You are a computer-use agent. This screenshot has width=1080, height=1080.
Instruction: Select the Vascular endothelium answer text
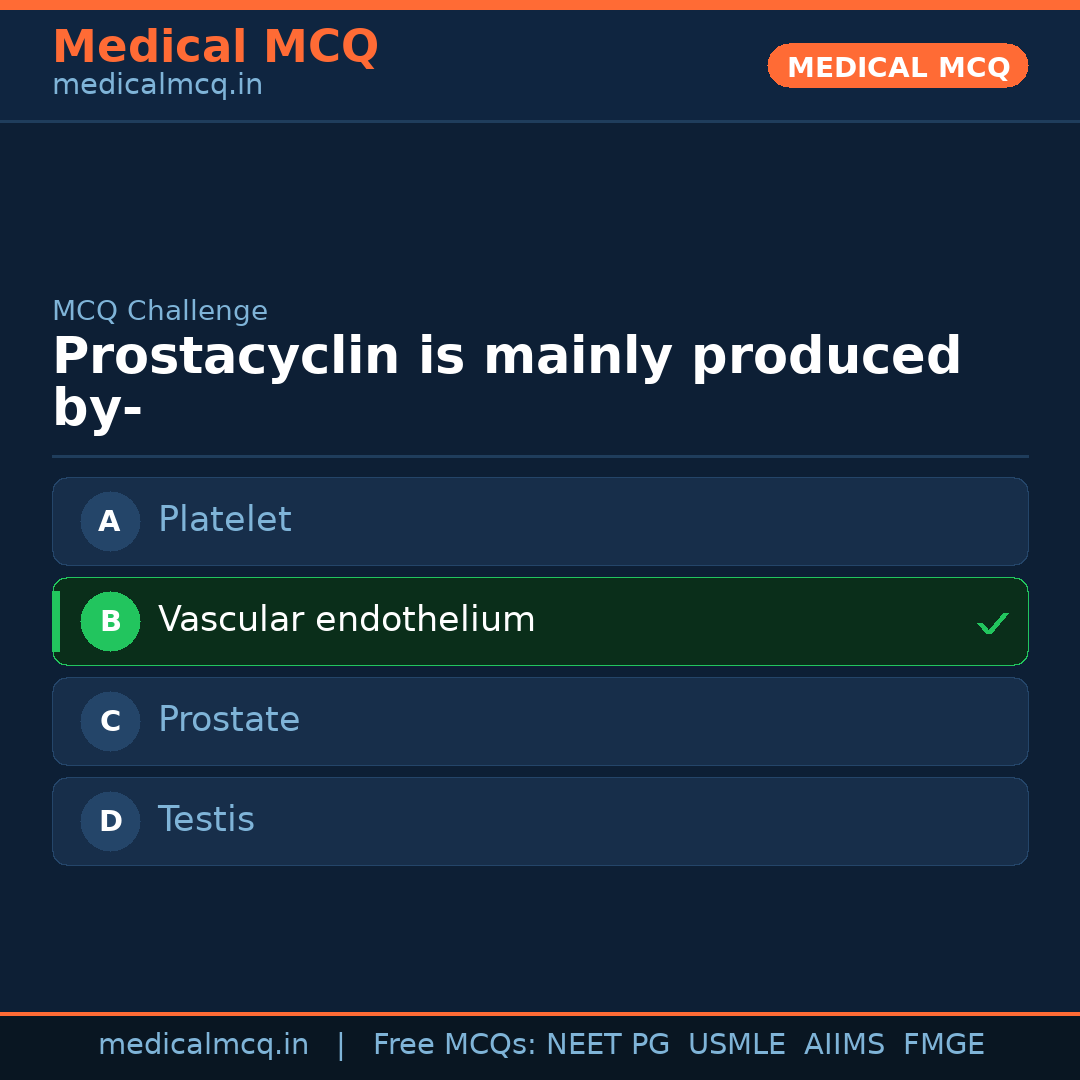pyautogui.click(x=346, y=620)
